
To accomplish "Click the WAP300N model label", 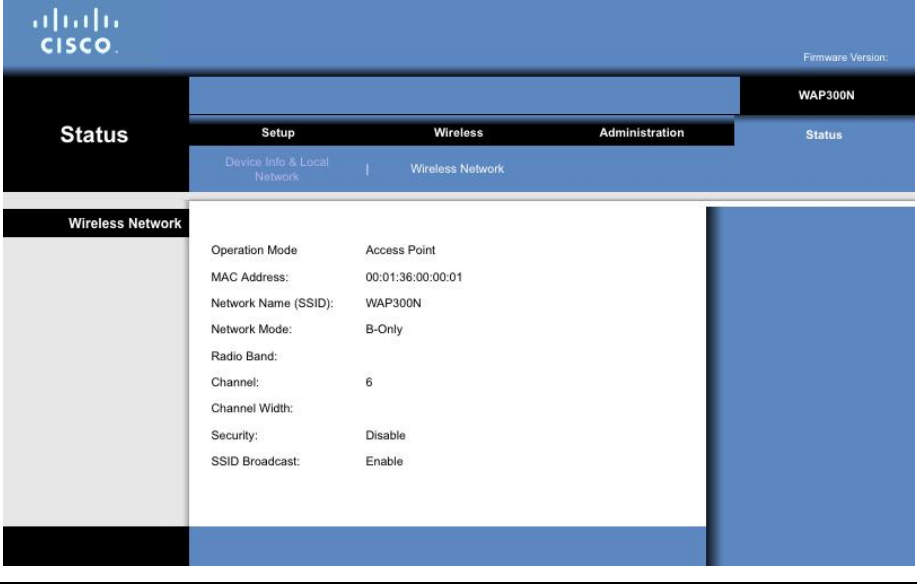I will (x=826, y=95).
